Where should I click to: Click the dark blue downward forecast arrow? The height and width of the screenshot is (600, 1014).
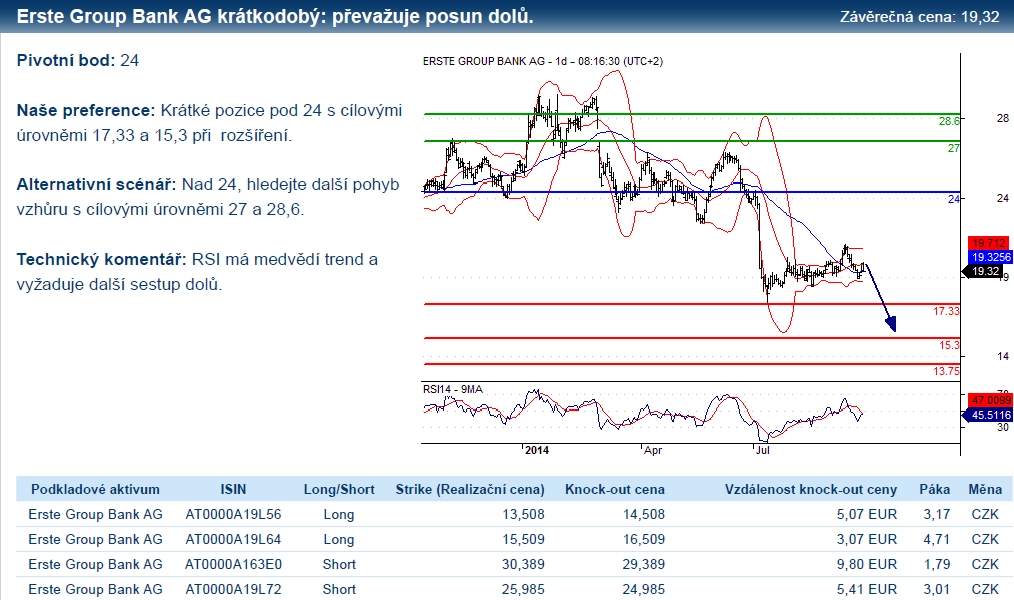(881, 297)
